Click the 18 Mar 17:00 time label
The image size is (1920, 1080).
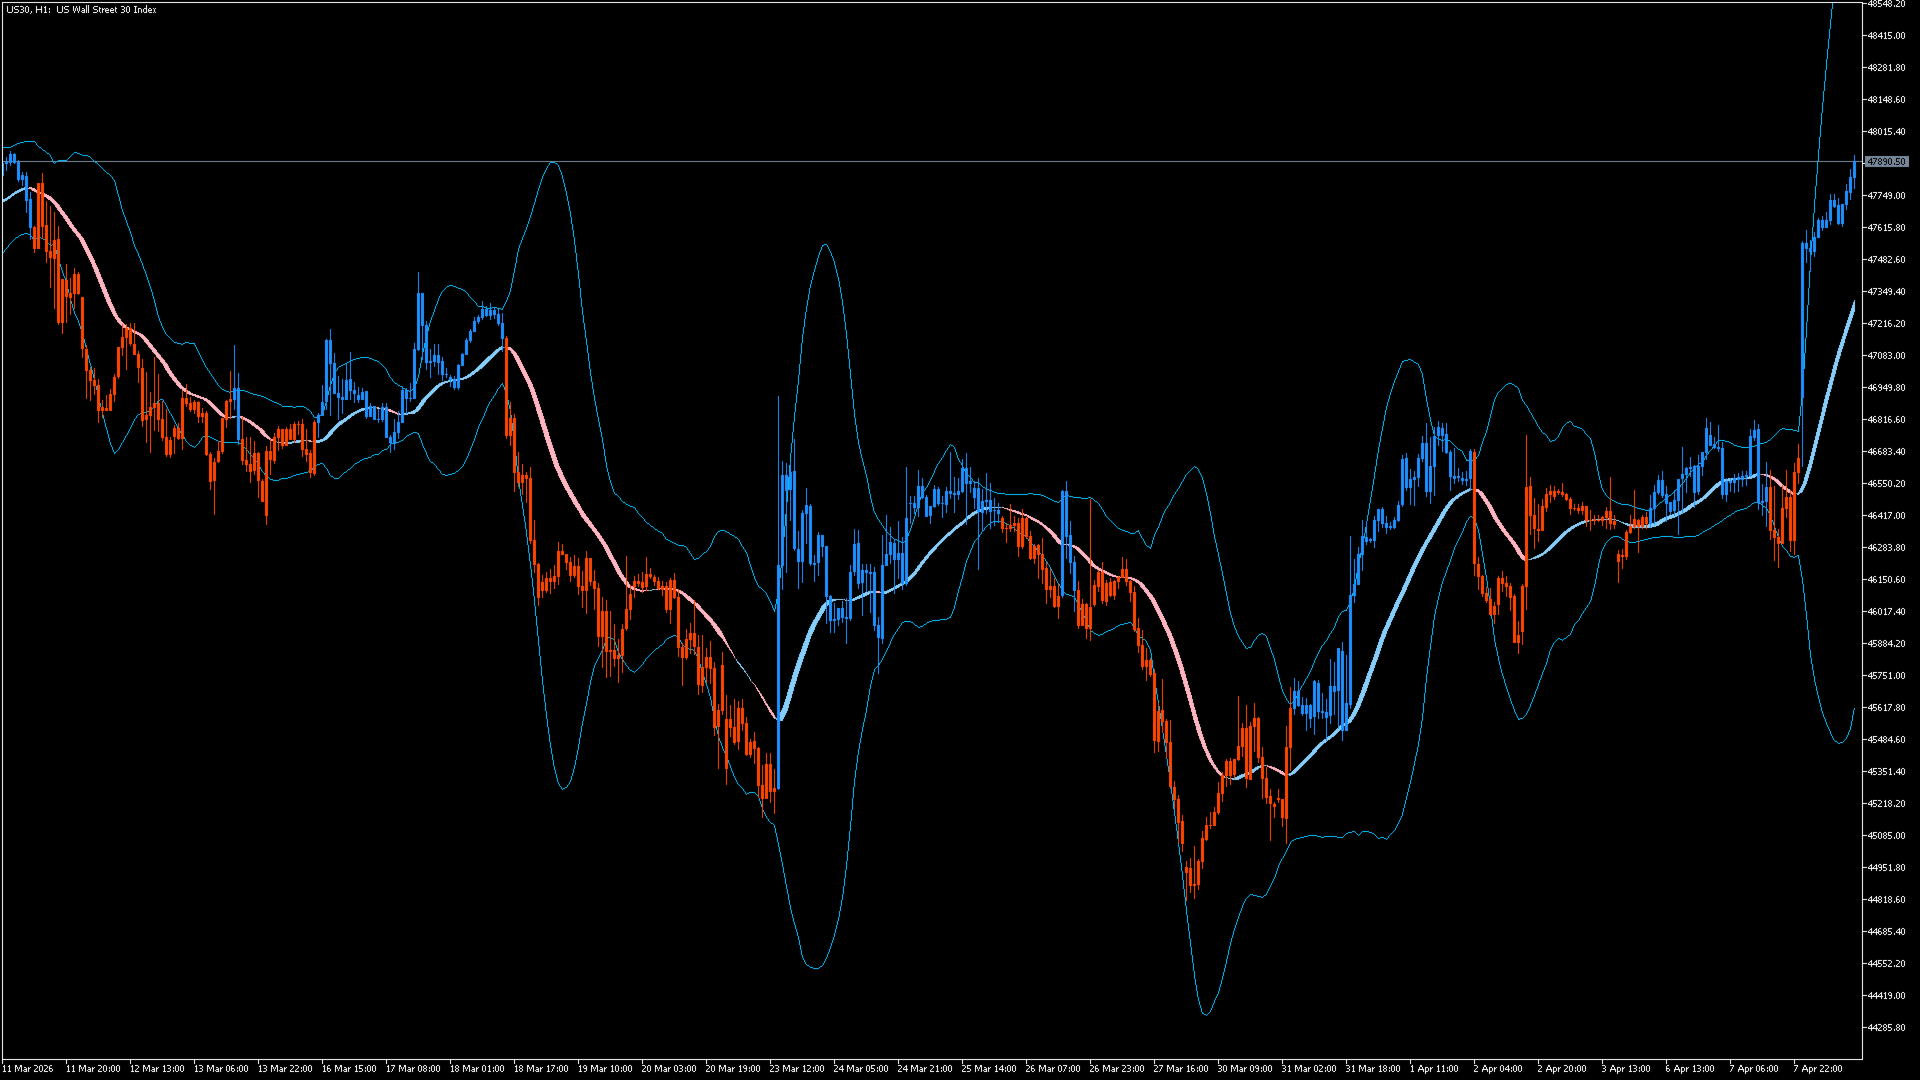point(541,1069)
